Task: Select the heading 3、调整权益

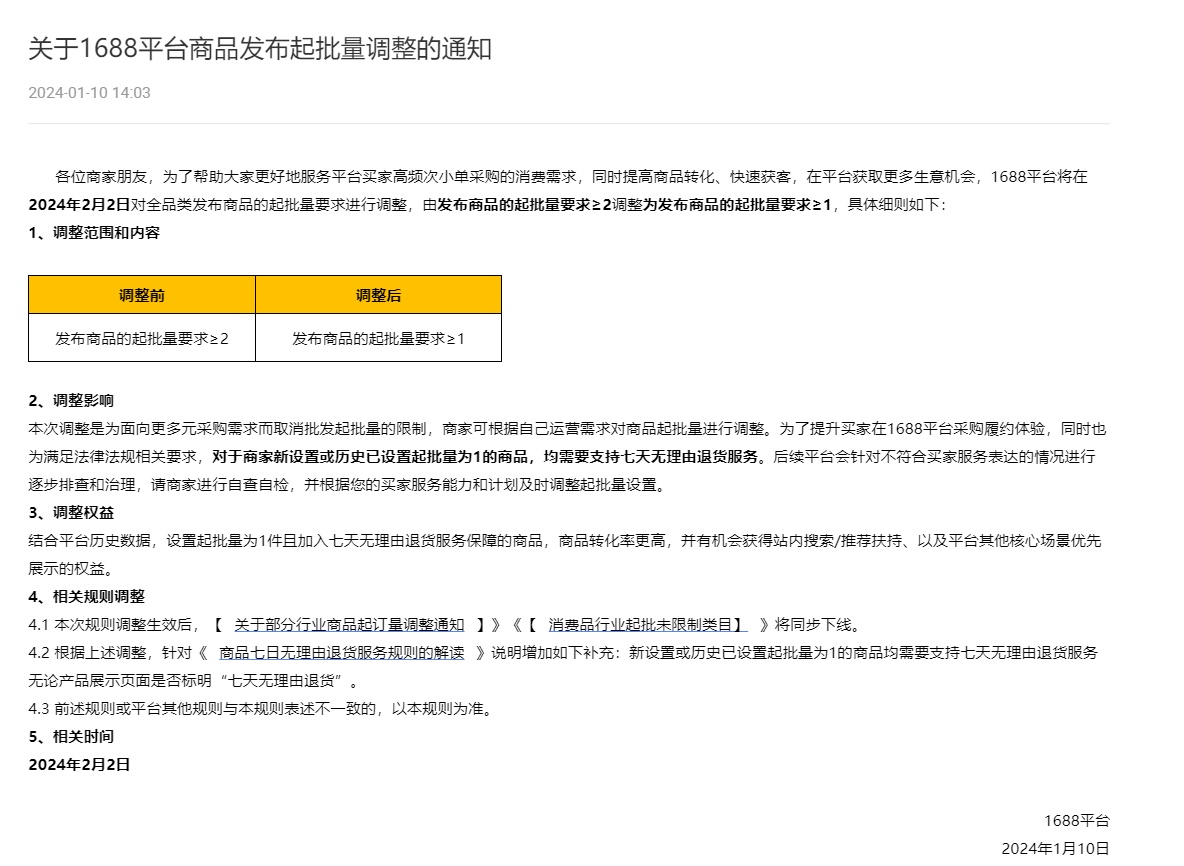Action: click(71, 513)
